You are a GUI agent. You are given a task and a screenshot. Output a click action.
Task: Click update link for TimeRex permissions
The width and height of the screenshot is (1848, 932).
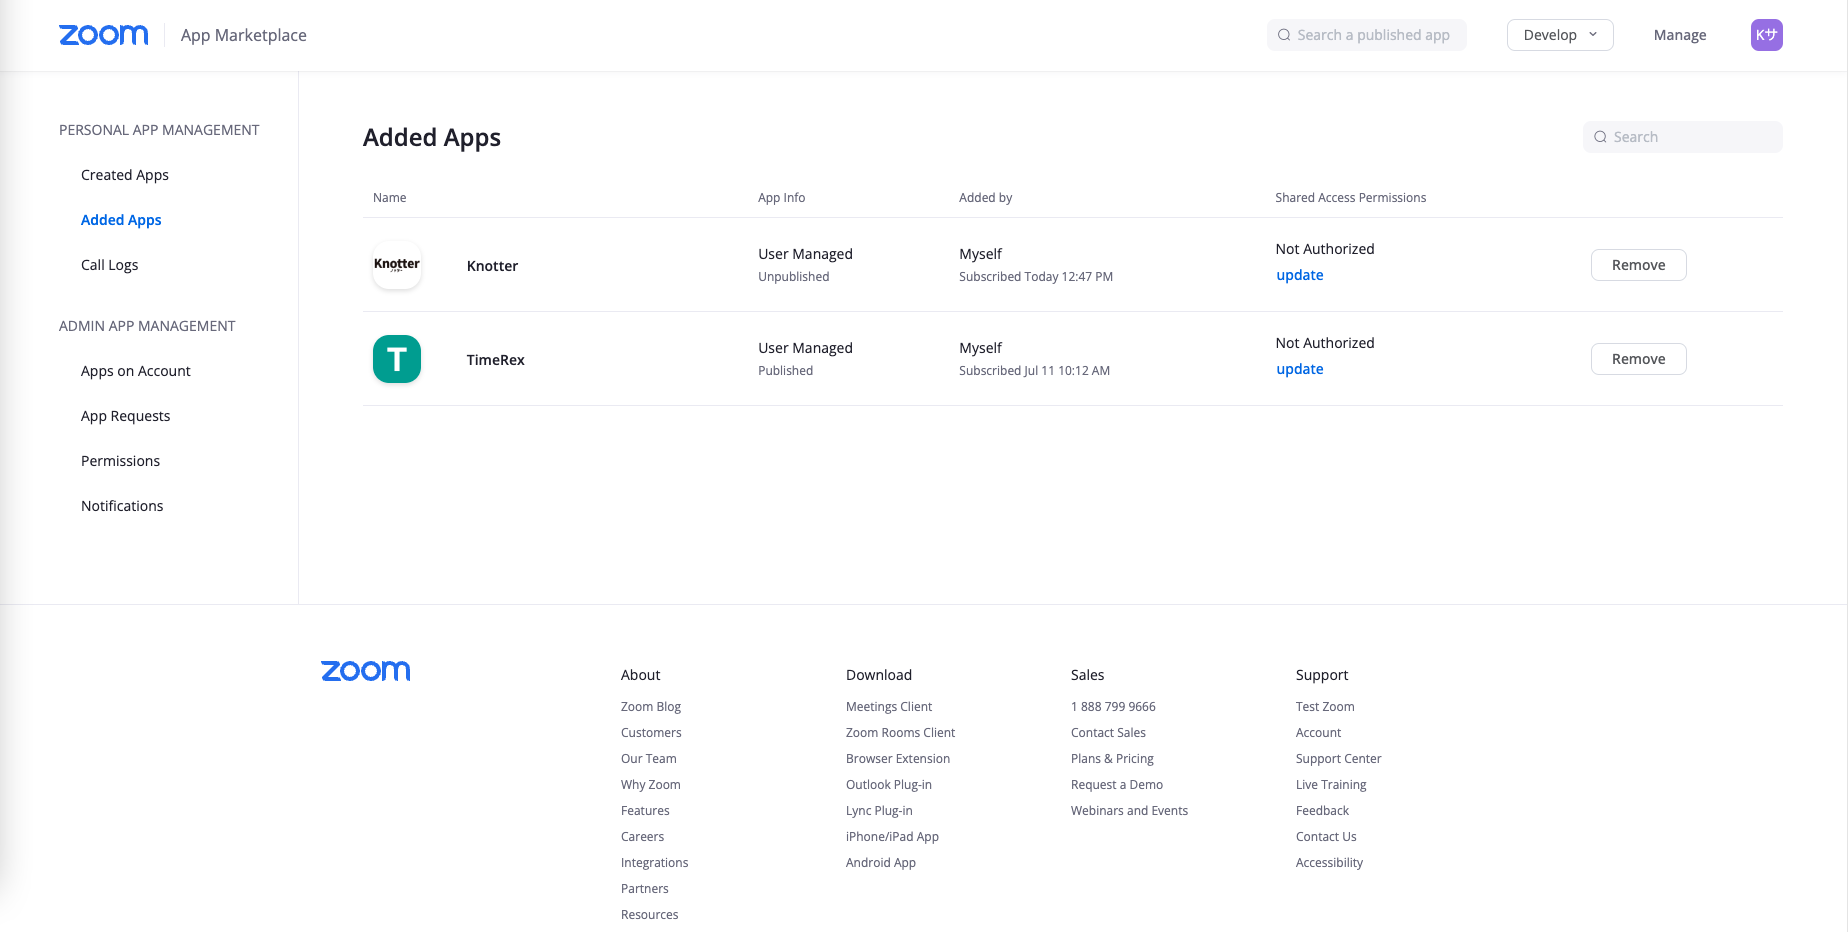[1299, 369]
